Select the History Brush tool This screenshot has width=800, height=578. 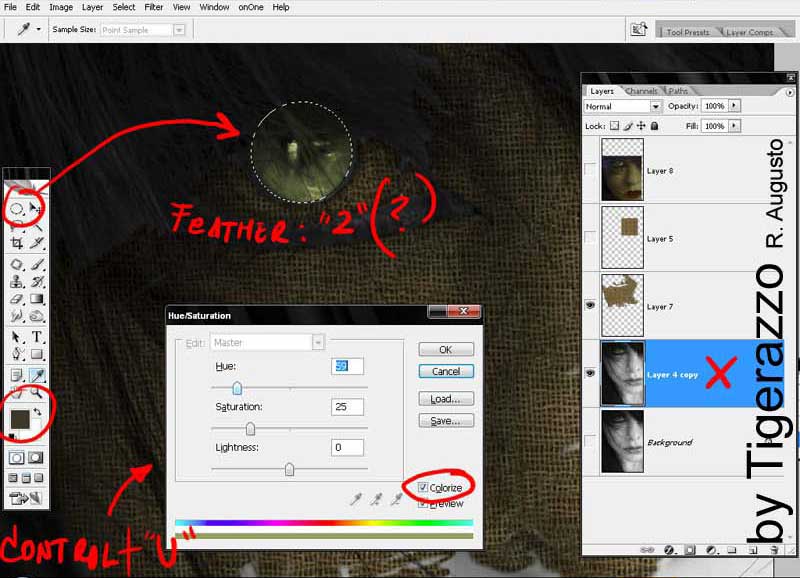pyautogui.click(x=36, y=282)
